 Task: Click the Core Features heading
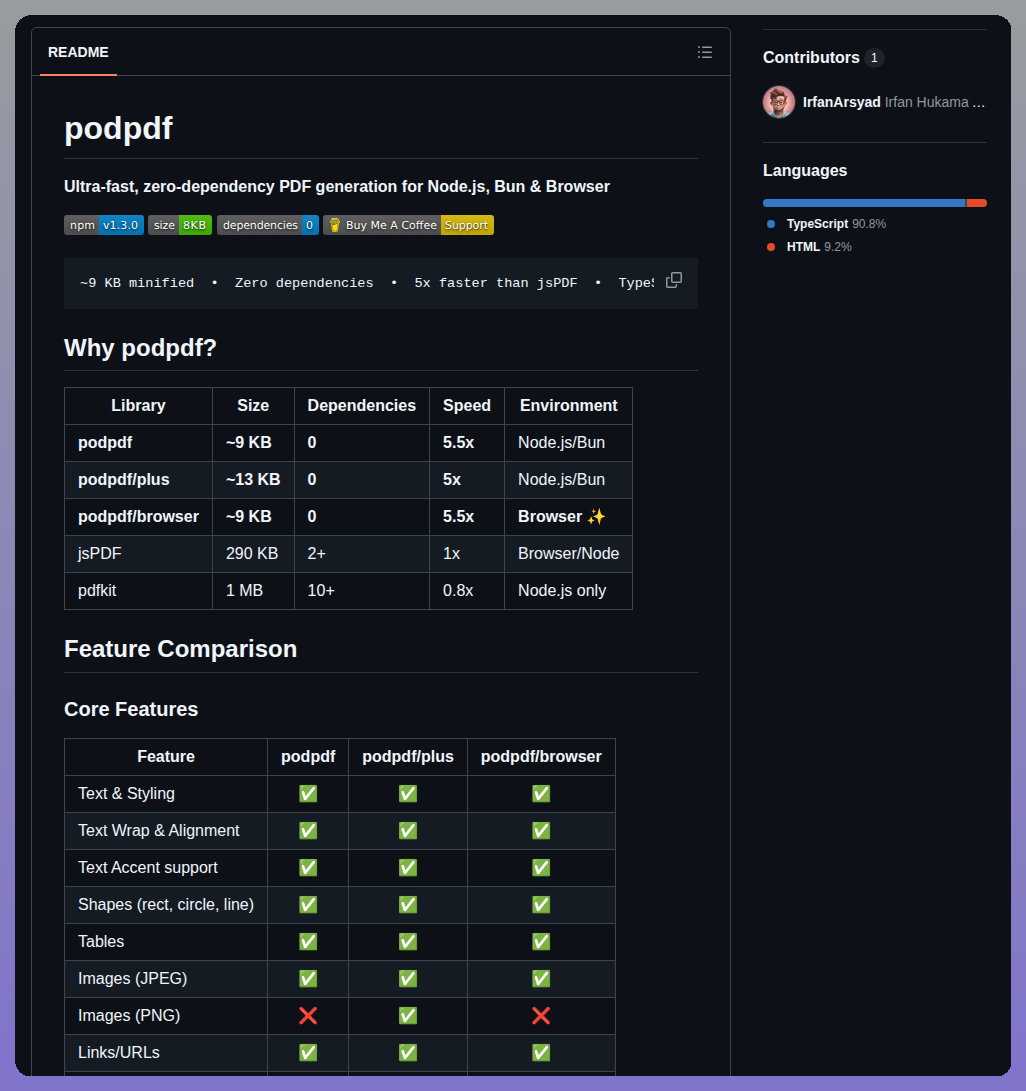click(x=131, y=709)
